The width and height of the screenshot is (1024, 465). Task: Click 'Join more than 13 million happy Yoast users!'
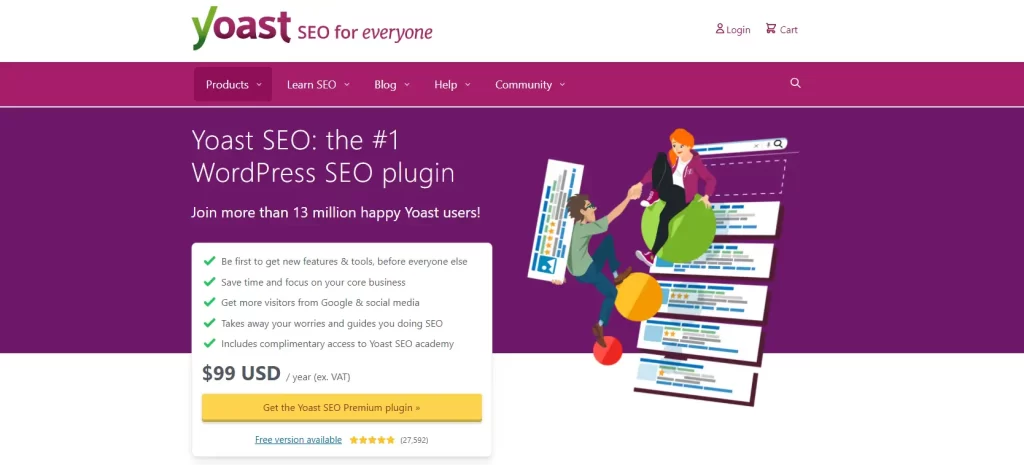pyautogui.click(x=336, y=213)
